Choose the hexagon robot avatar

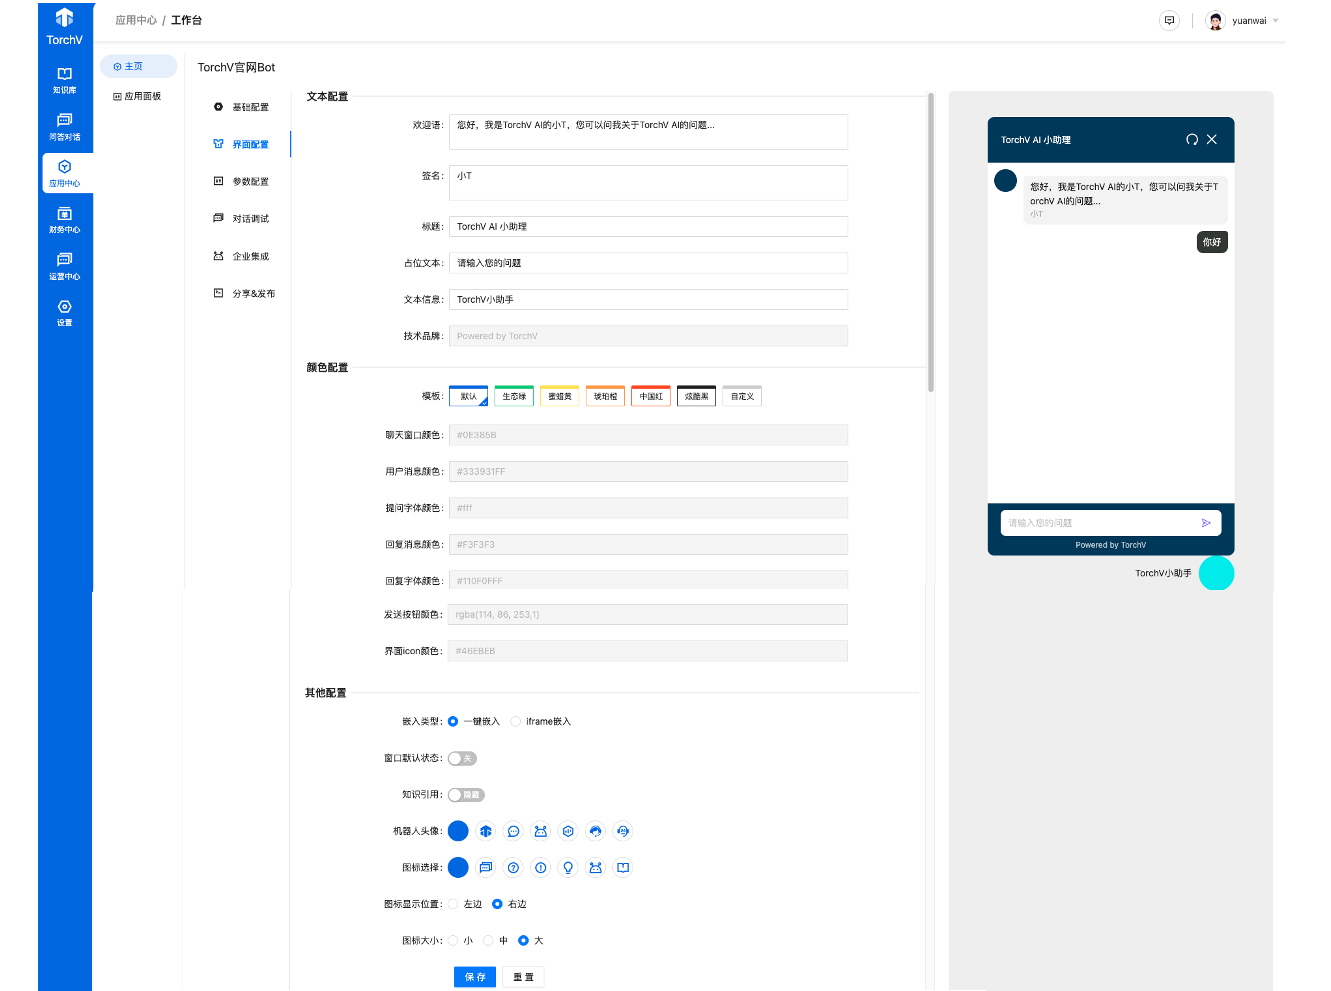568,831
